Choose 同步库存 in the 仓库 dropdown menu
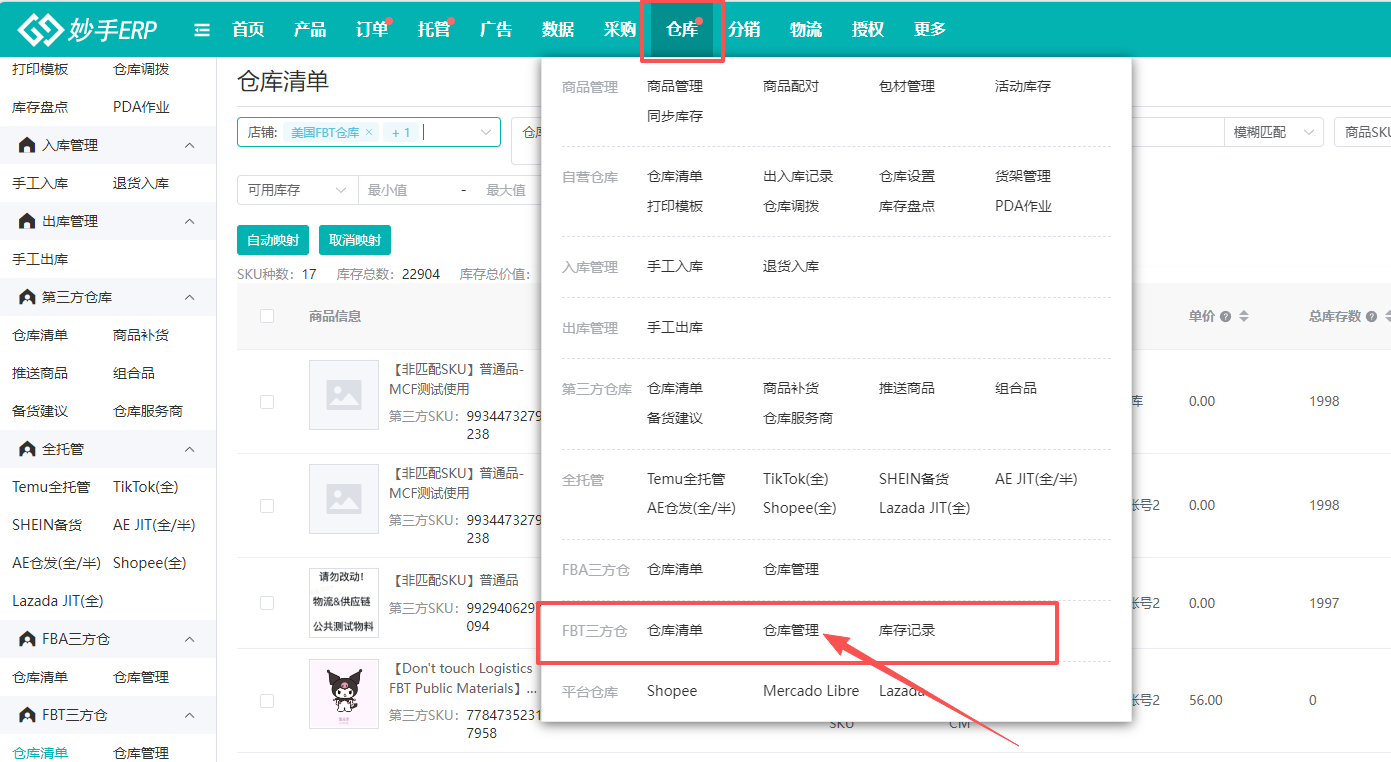Image resolution: width=1391 pixels, height=762 pixels. coord(675,117)
